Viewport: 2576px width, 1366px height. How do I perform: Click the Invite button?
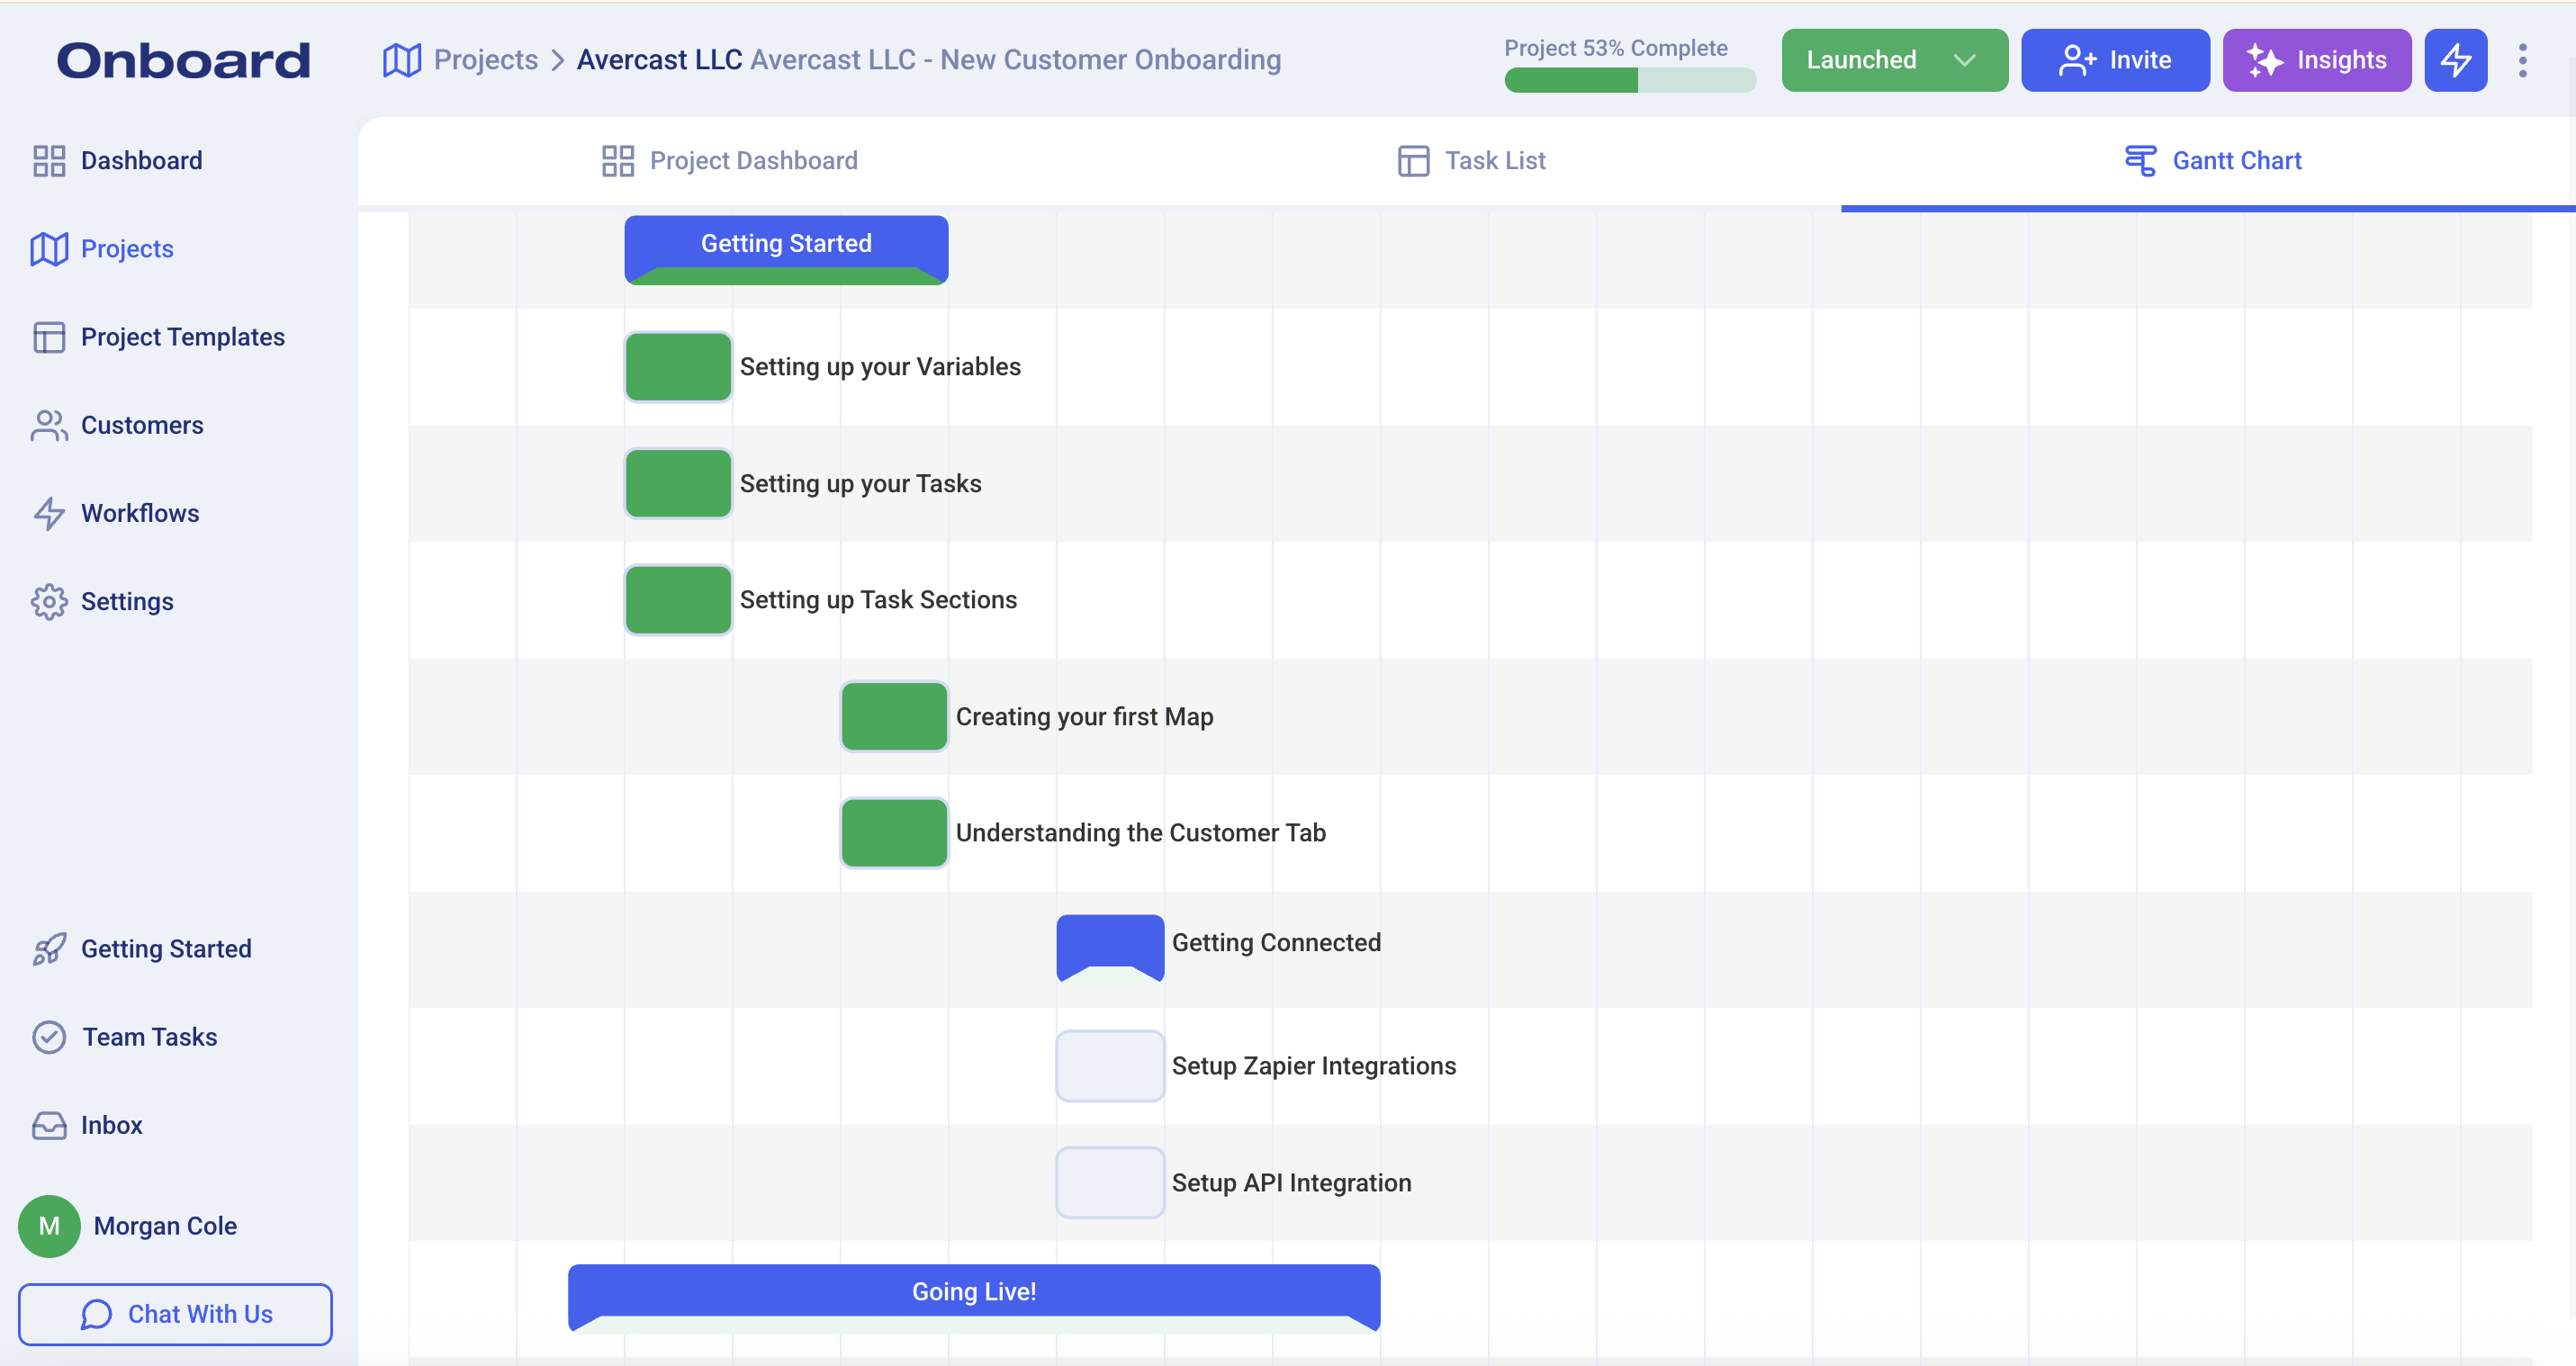click(2114, 60)
